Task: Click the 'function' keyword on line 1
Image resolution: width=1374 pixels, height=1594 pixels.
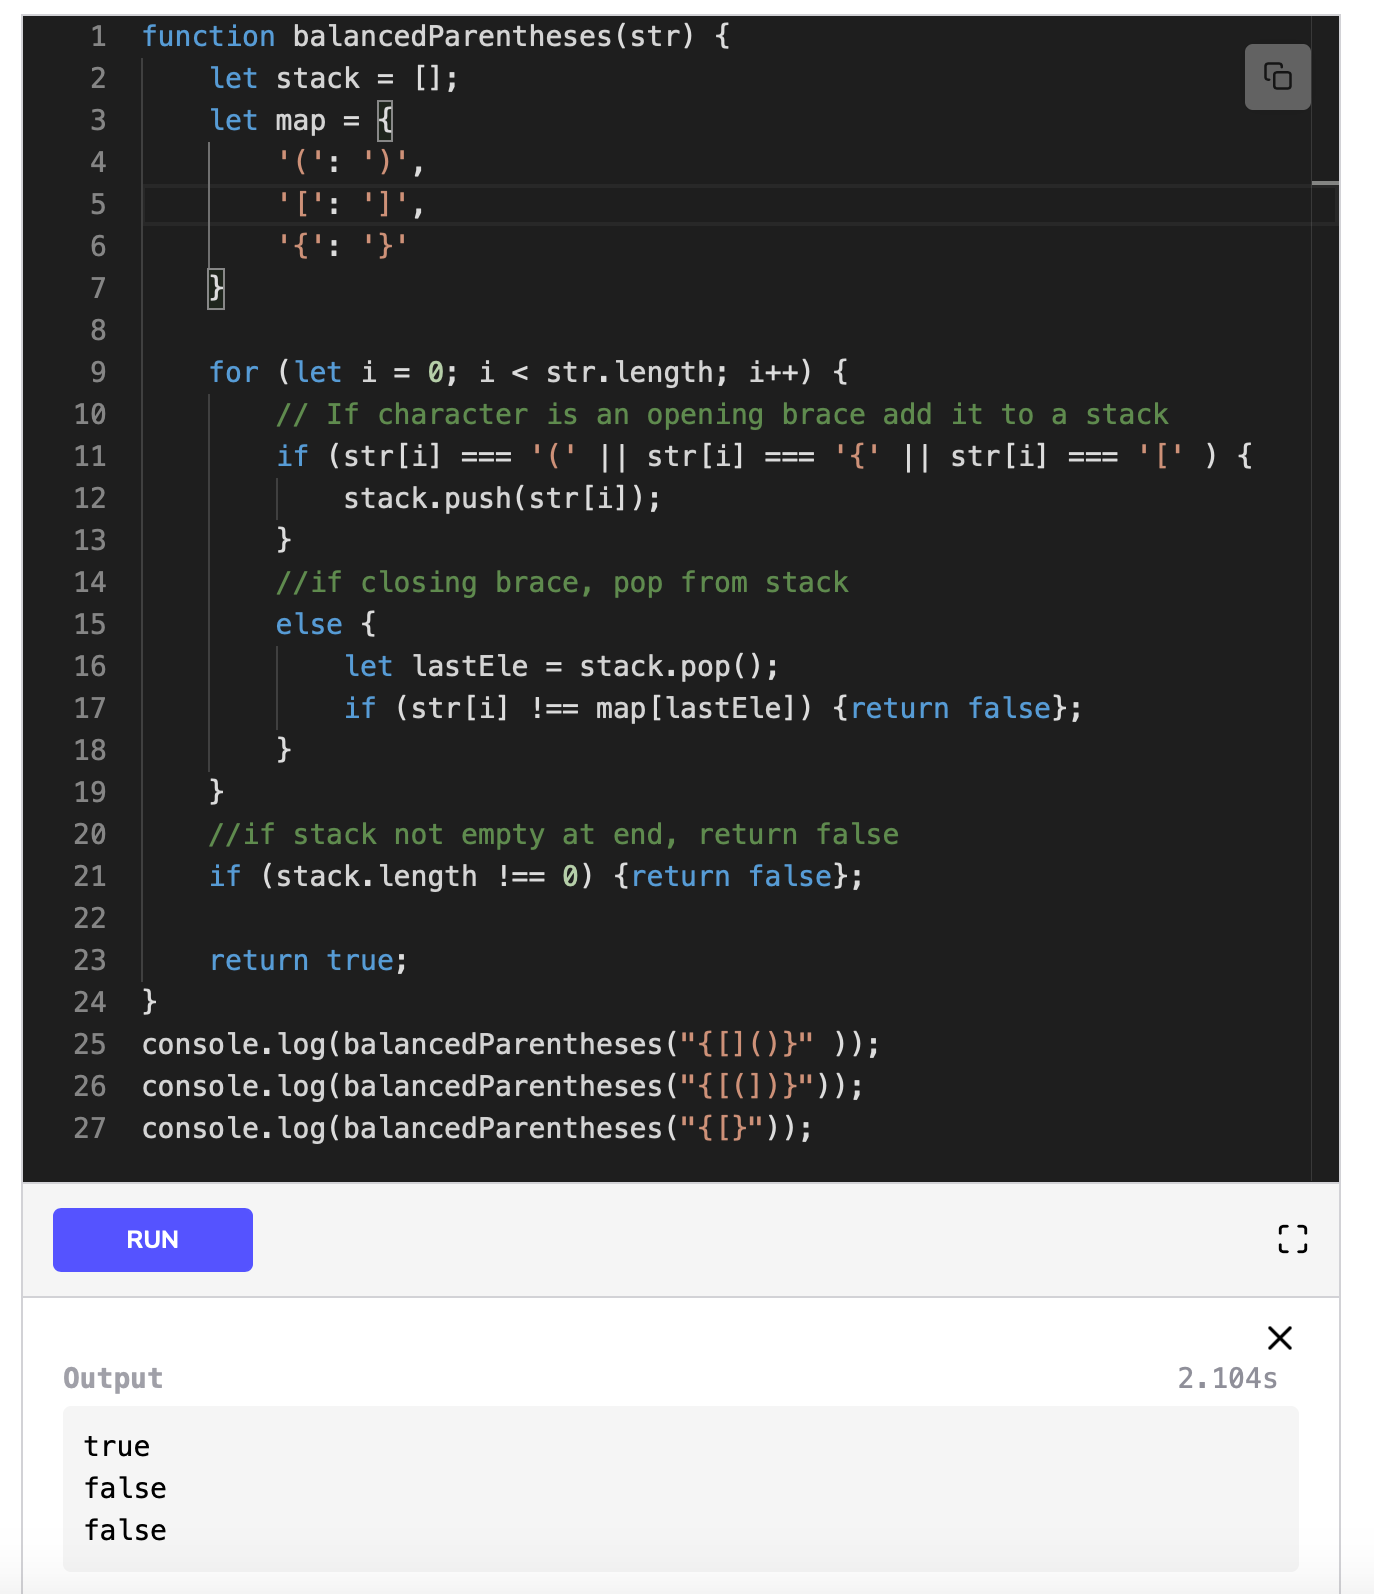Action: [208, 36]
